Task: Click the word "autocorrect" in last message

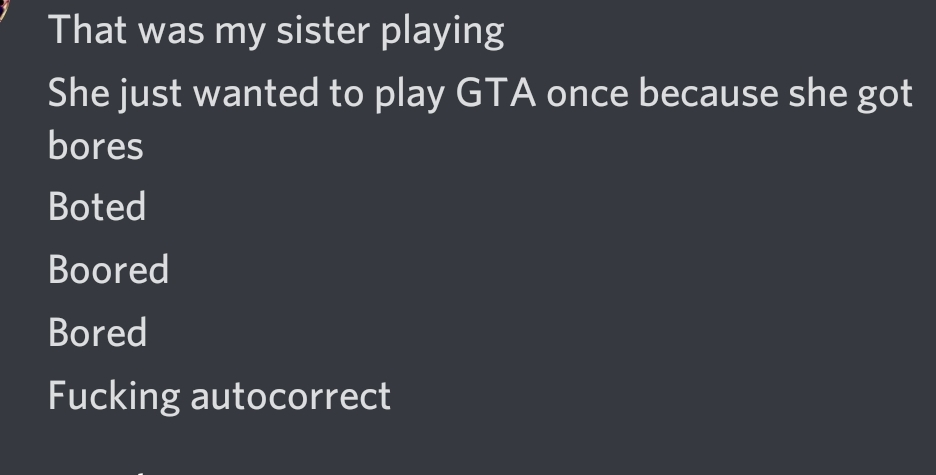Action: click(x=290, y=396)
